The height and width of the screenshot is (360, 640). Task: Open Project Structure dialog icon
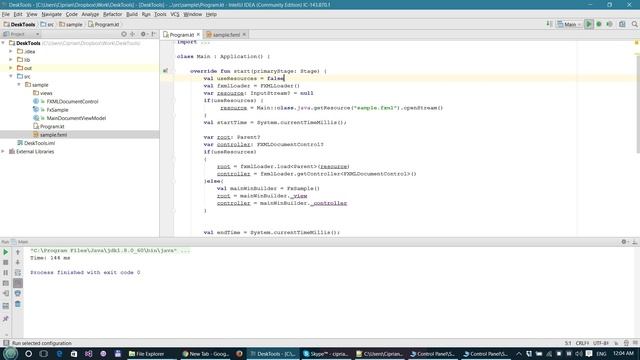pos(622,24)
